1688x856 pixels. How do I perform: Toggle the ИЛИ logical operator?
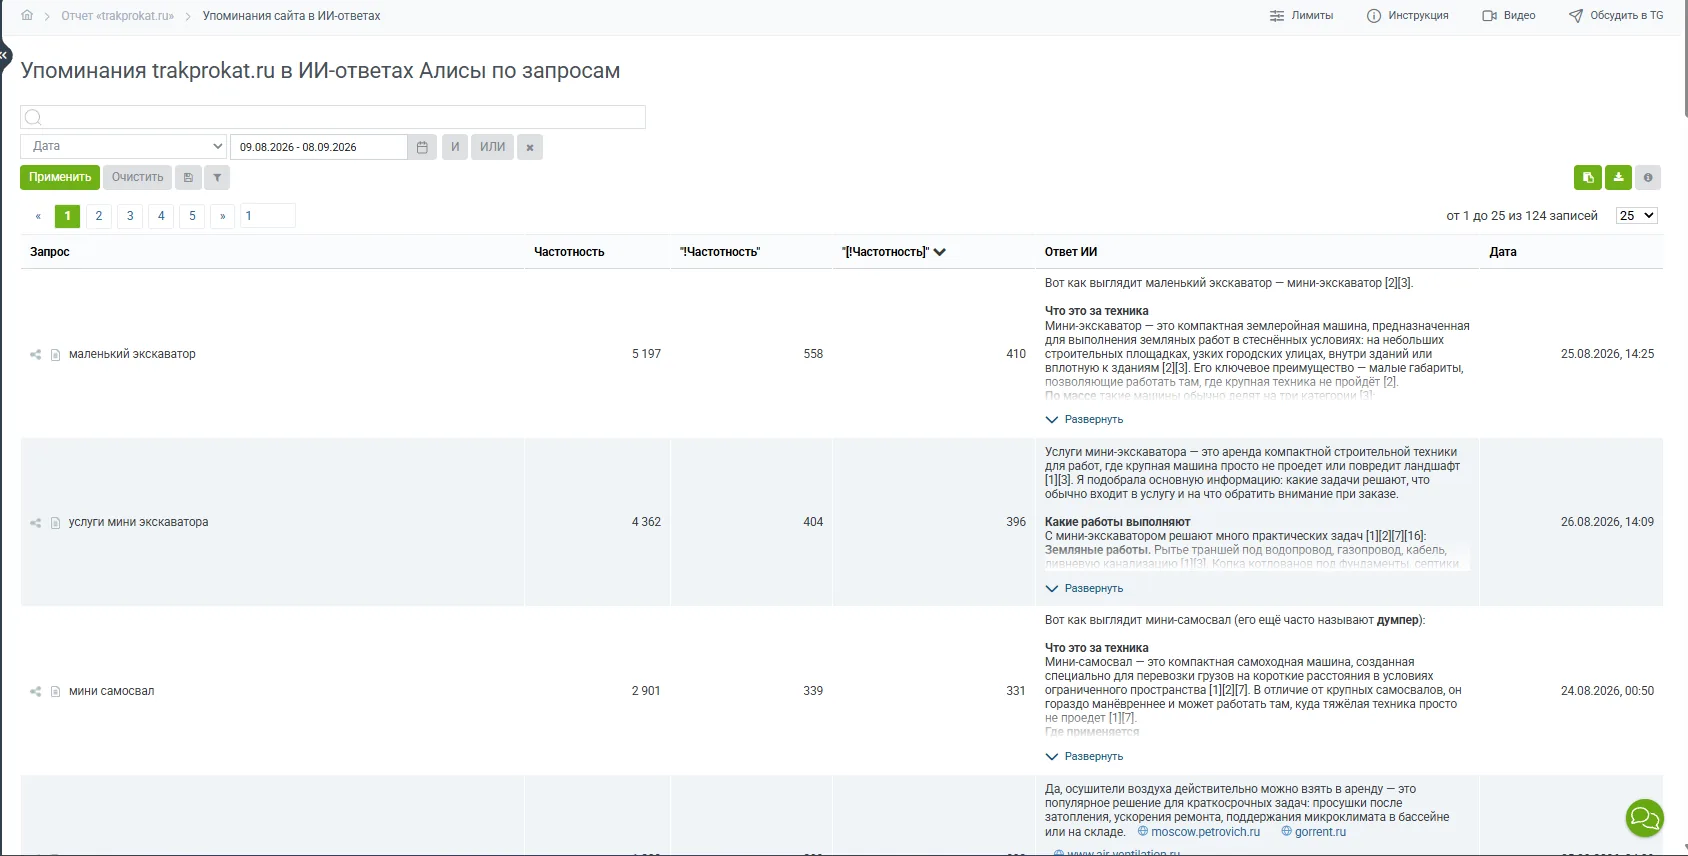pos(493,147)
